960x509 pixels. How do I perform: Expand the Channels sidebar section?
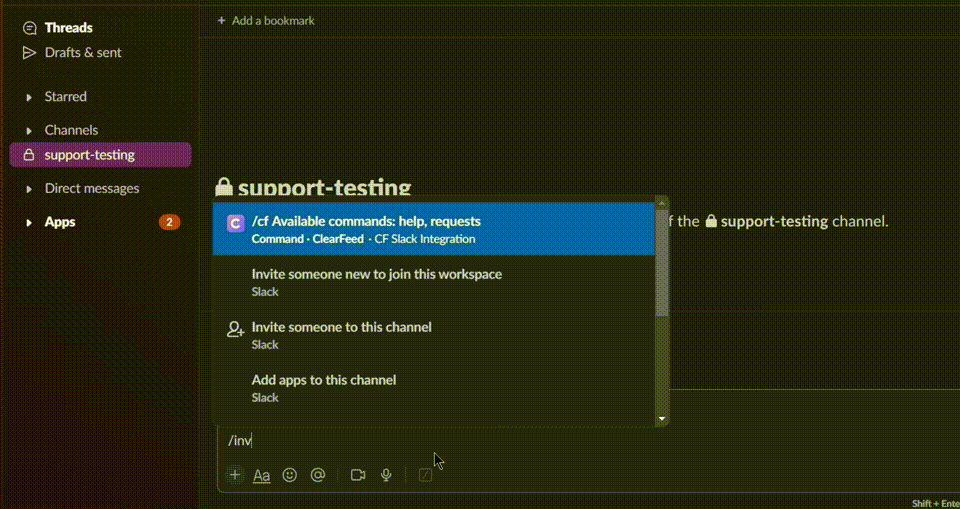[29, 130]
